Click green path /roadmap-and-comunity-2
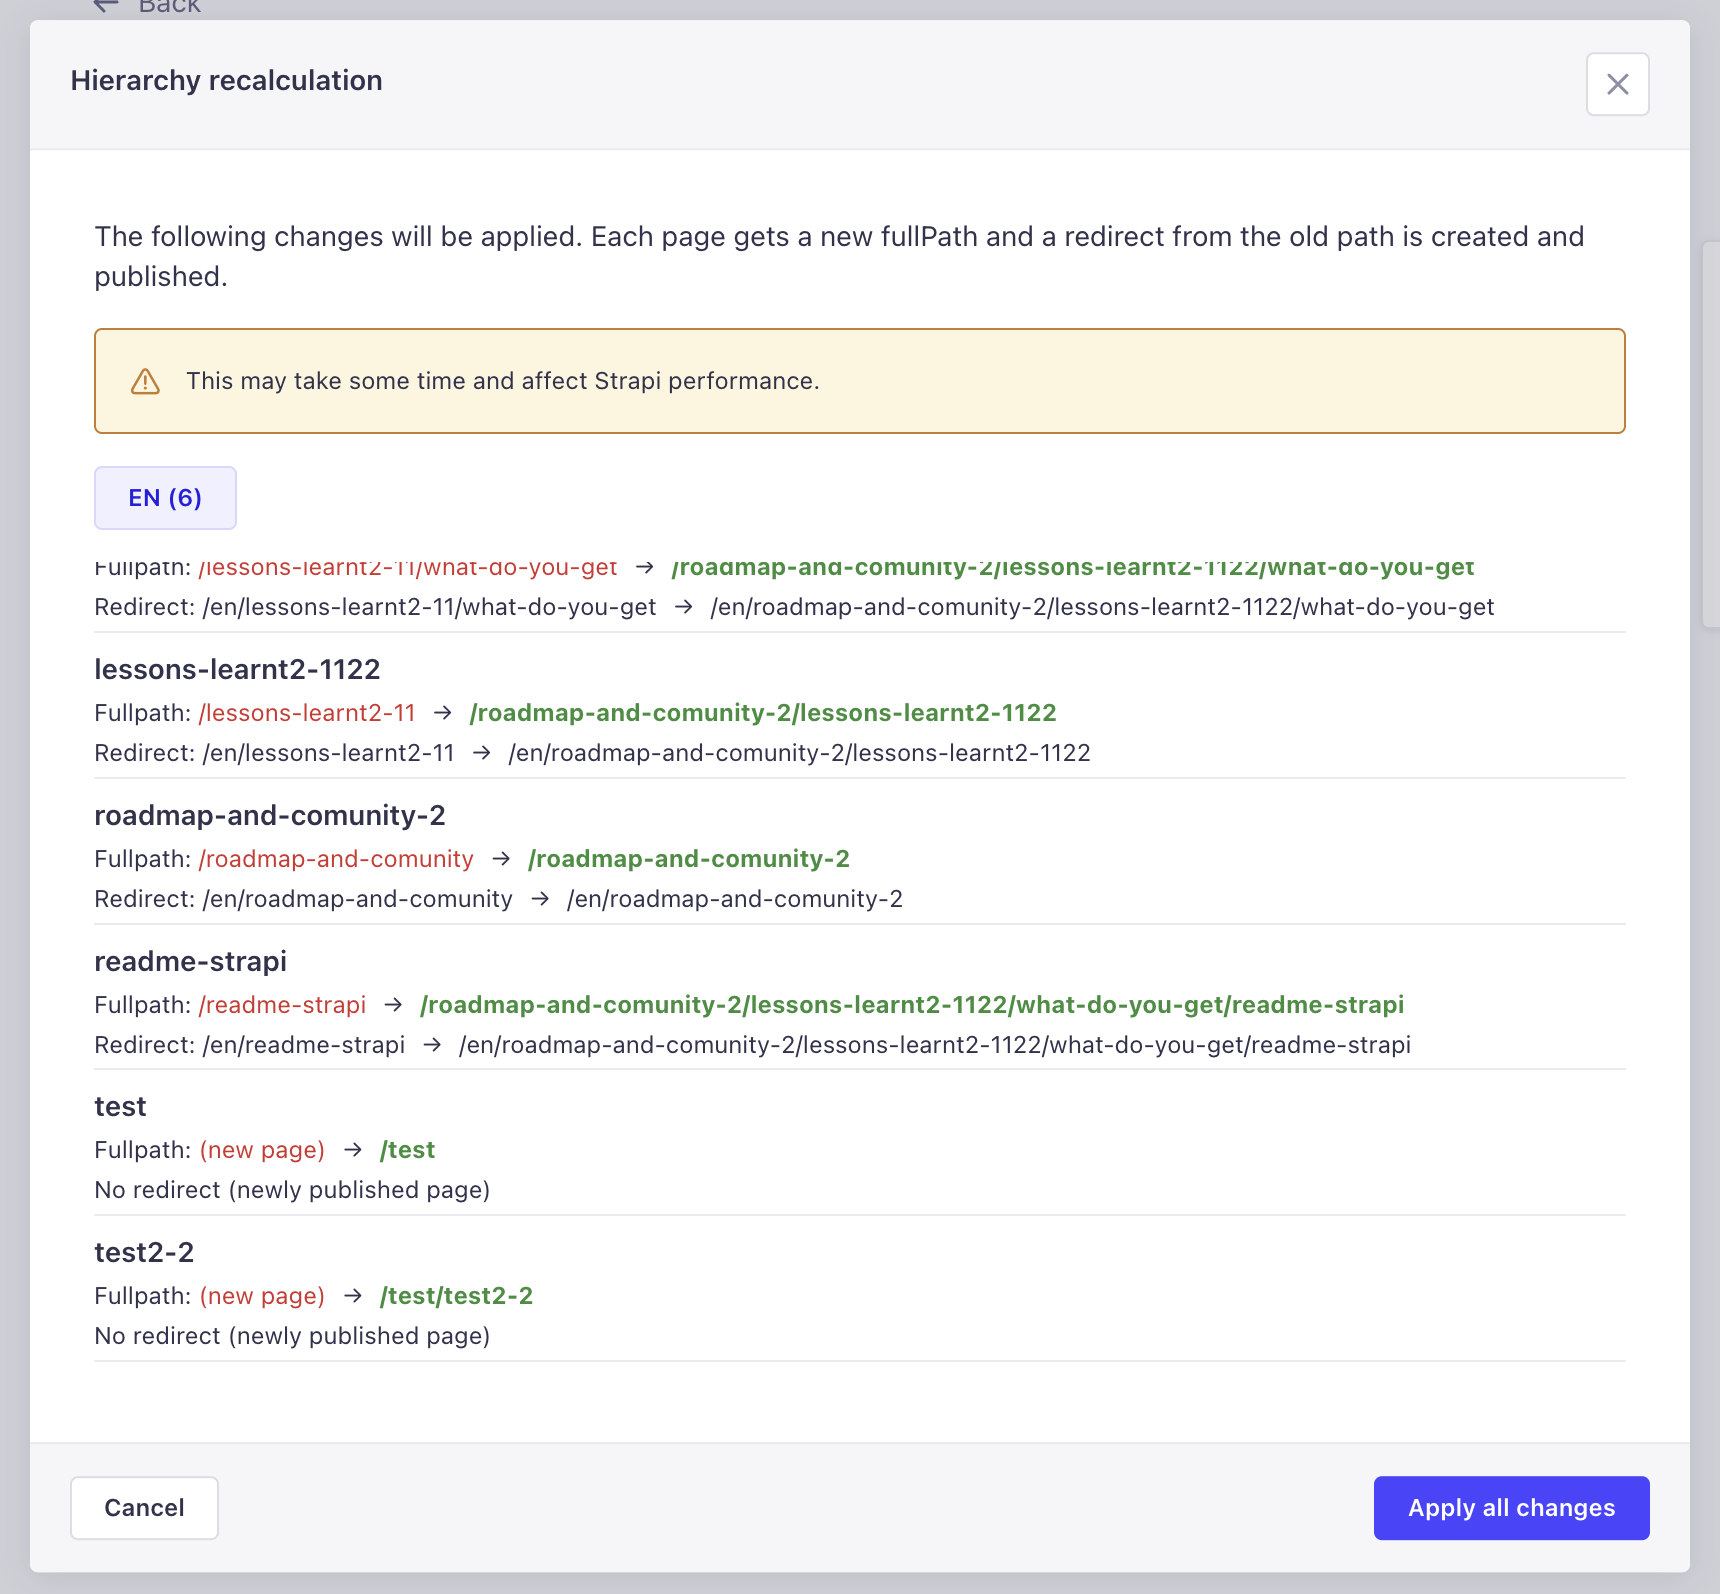1720x1594 pixels. coord(689,859)
